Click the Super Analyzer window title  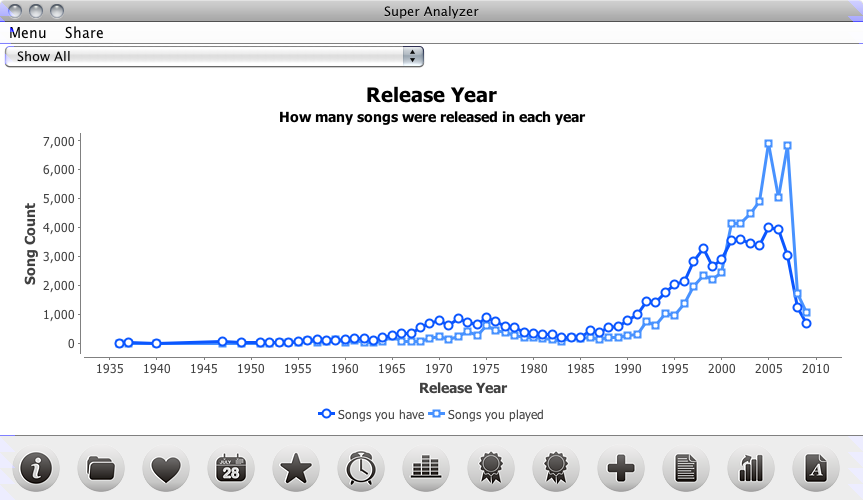pos(431,11)
